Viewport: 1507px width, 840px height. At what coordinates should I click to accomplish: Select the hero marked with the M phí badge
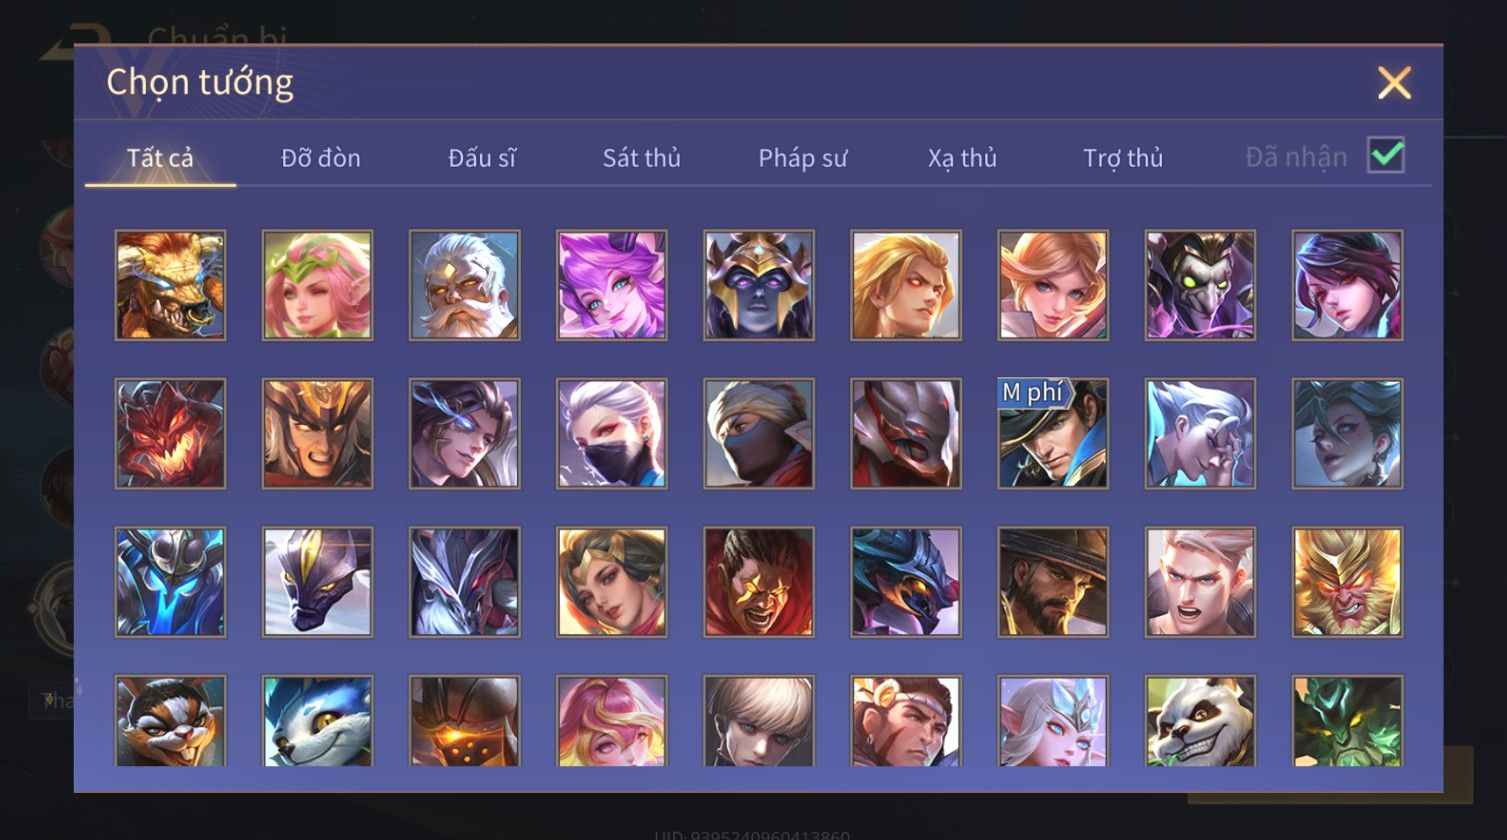pyautogui.click(x=1053, y=433)
